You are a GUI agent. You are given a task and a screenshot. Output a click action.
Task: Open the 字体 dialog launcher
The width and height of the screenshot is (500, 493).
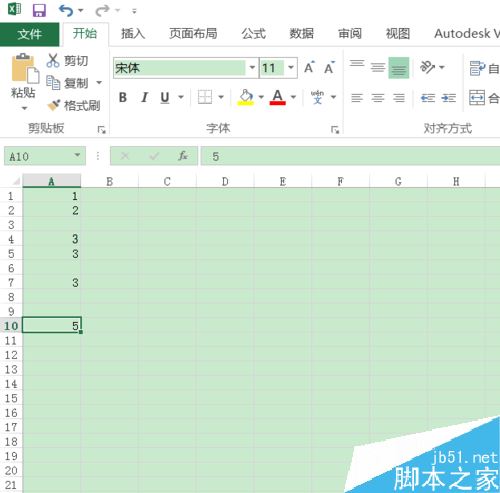[335, 130]
